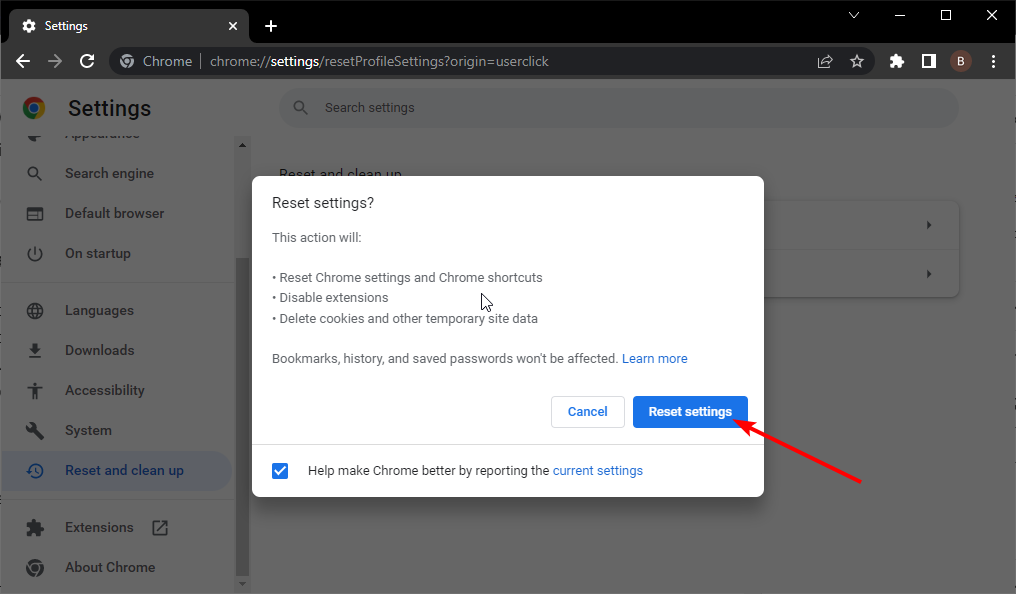
Task: Click the Extensions puzzle icon in sidebar
Action: [x=34, y=528]
